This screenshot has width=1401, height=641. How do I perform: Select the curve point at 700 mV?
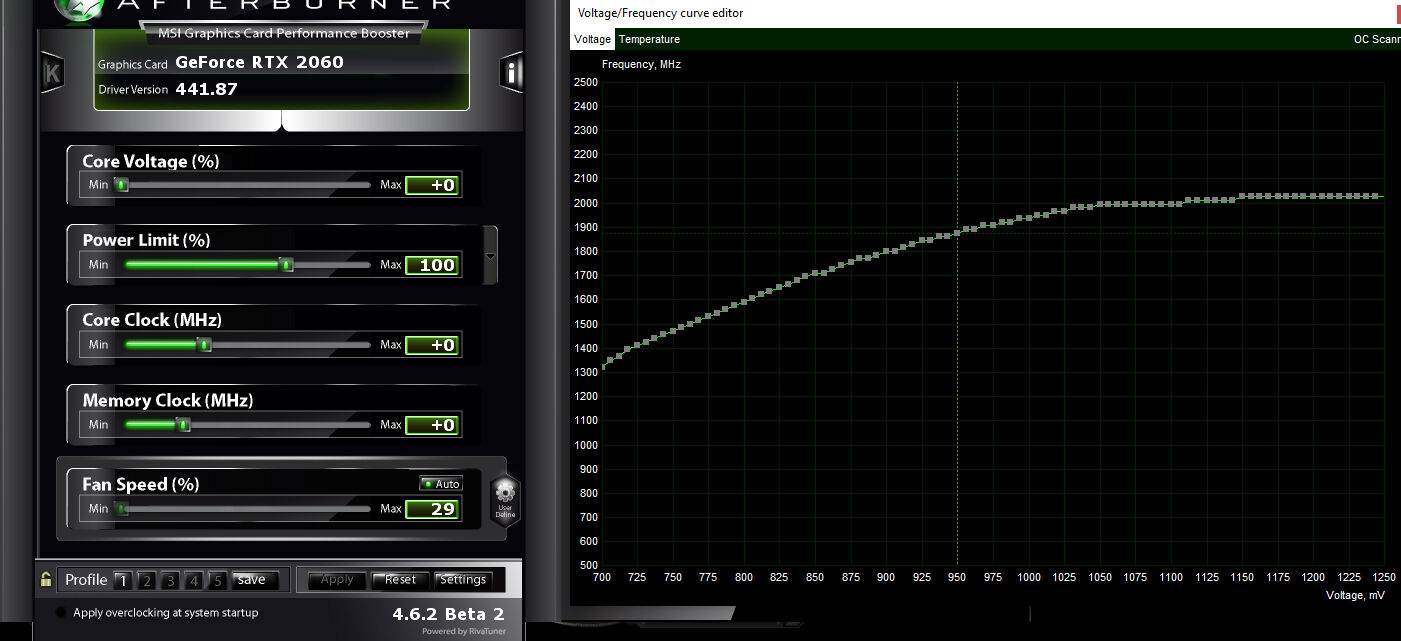pyautogui.click(x=603, y=365)
